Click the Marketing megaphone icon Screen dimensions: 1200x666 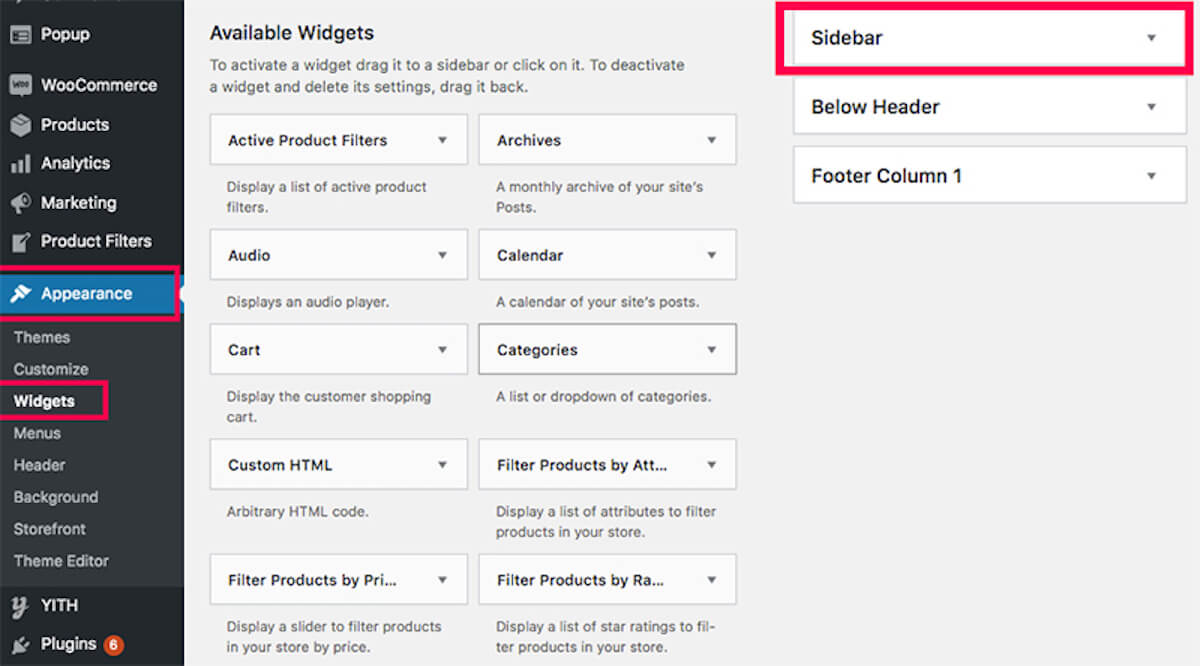(x=20, y=203)
